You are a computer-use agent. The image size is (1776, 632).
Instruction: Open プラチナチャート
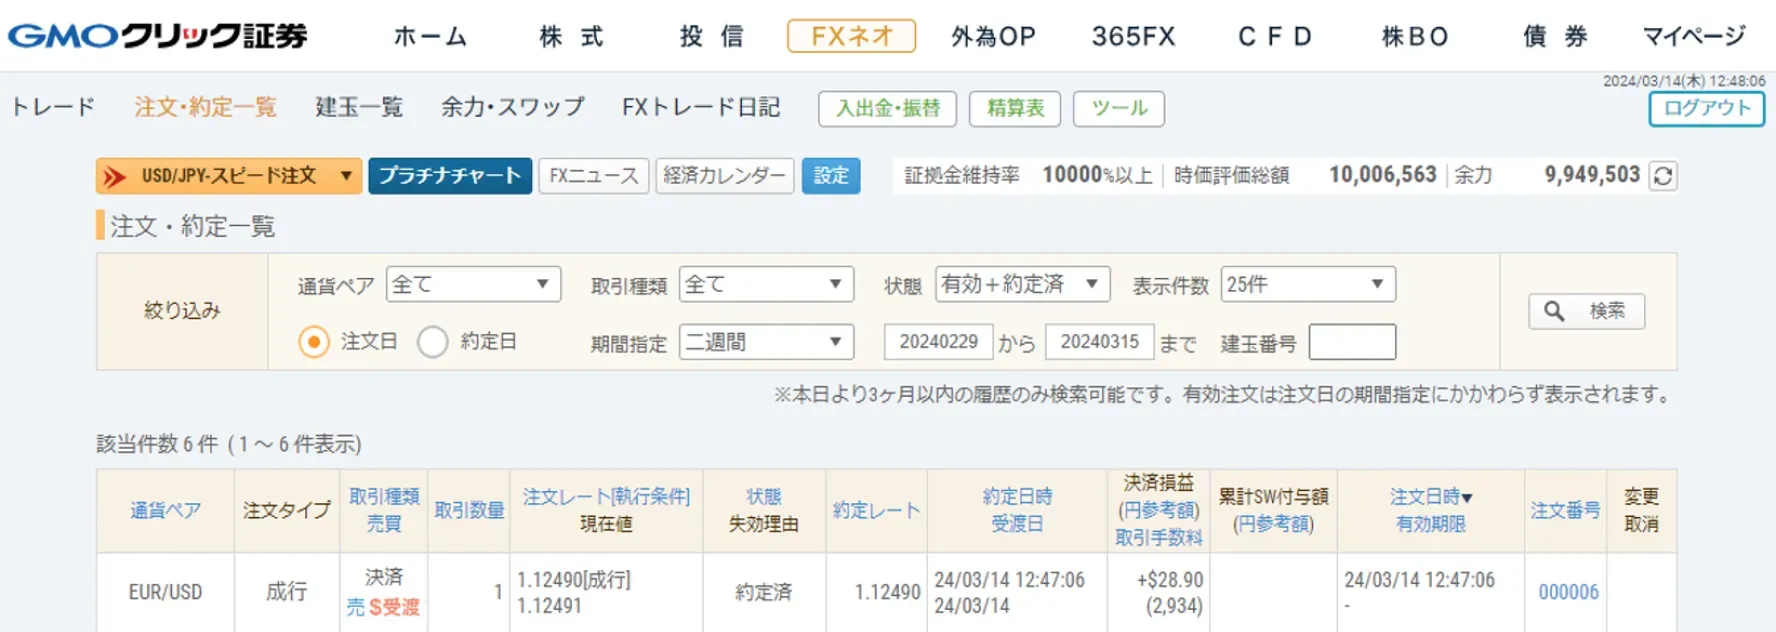coord(450,176)
